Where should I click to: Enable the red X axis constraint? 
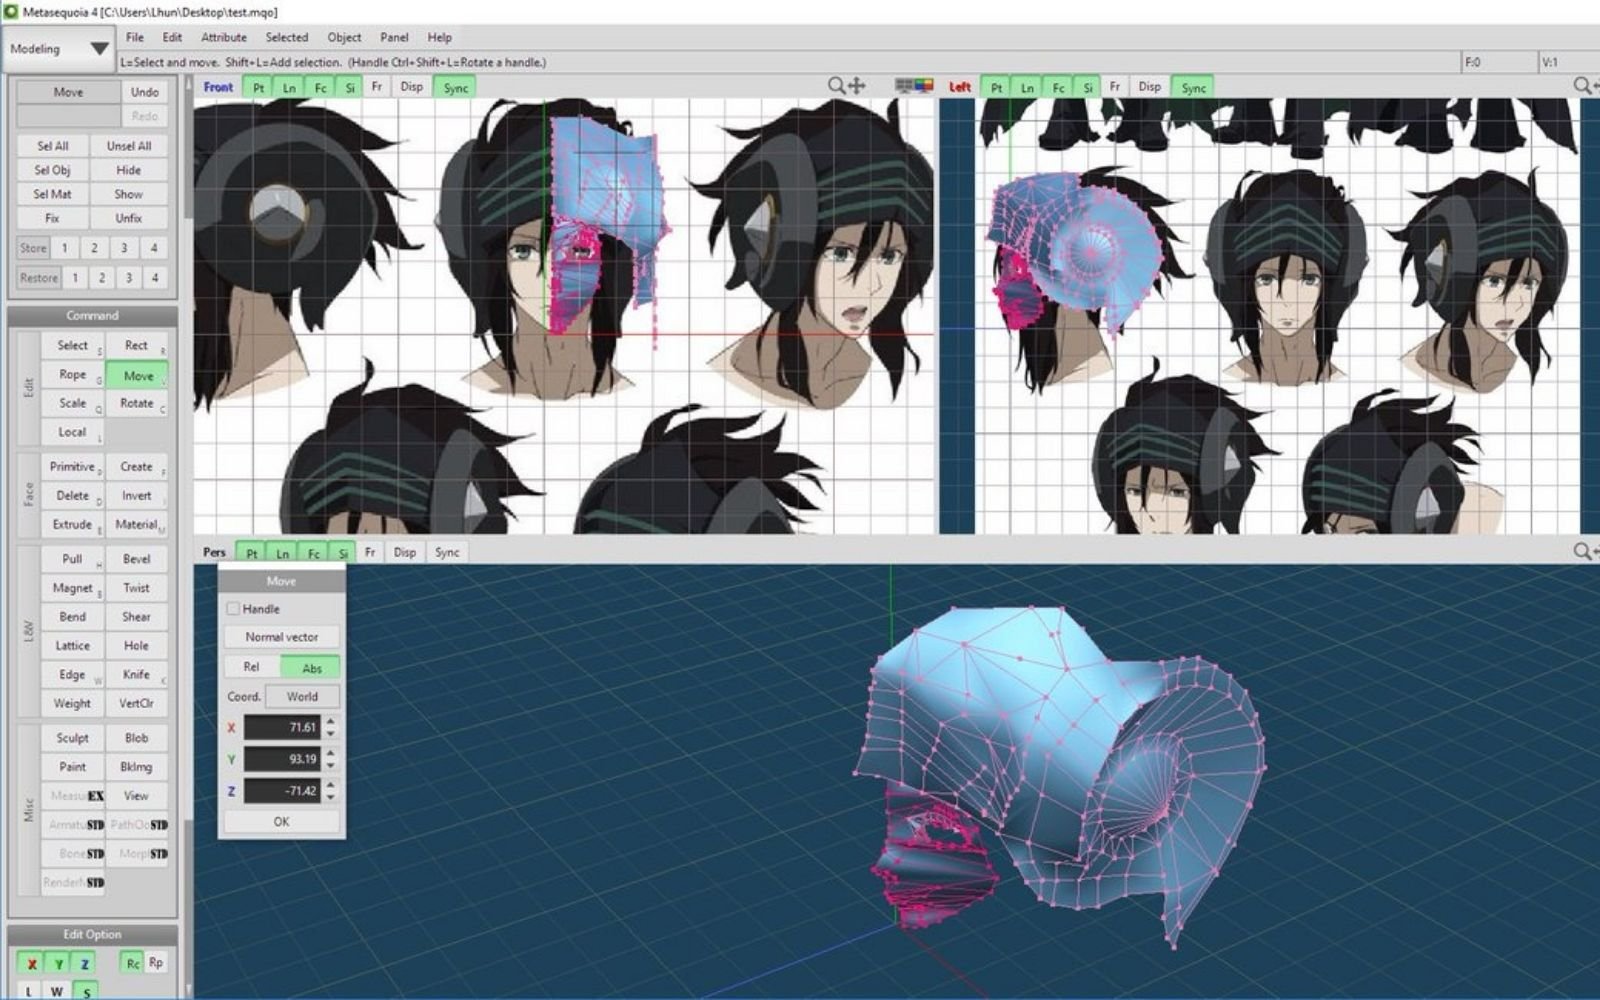point(30,963)
